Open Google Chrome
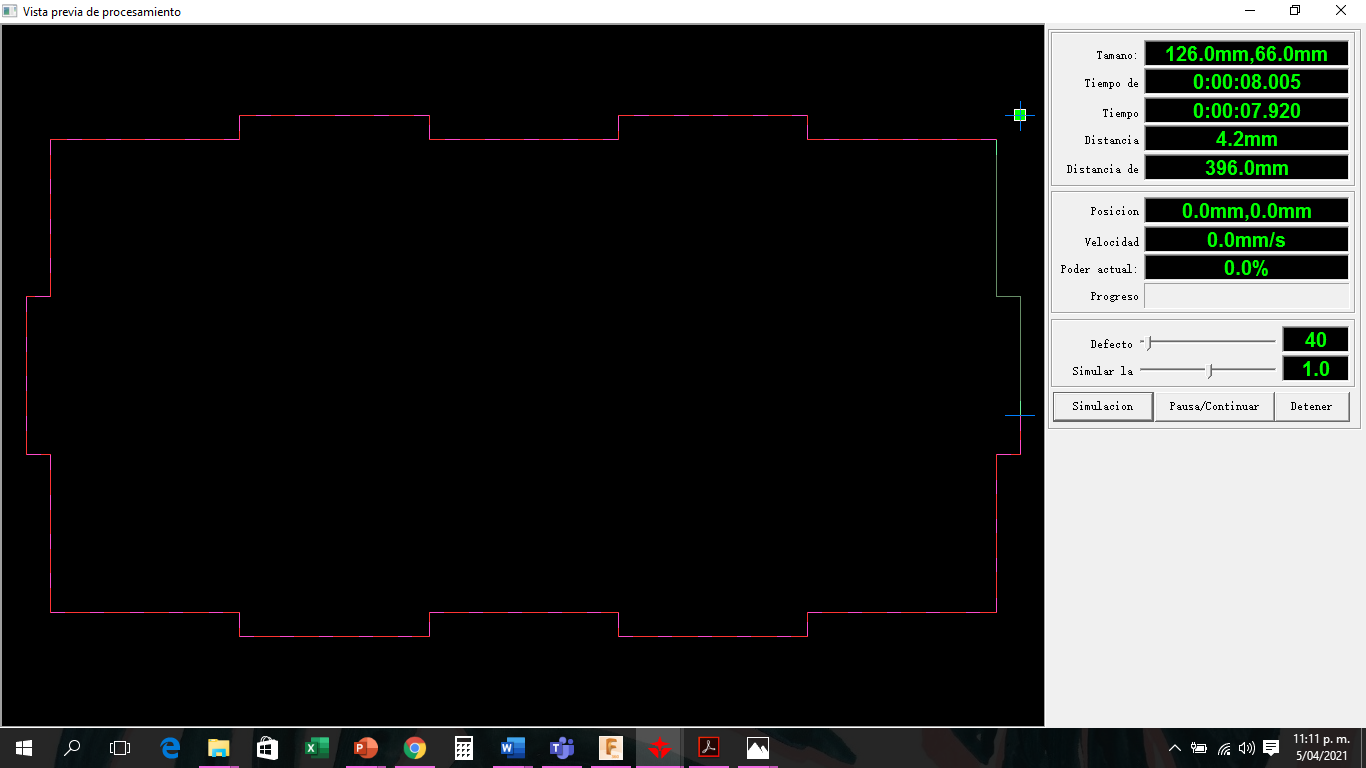1366x768 pixels. 414,748
